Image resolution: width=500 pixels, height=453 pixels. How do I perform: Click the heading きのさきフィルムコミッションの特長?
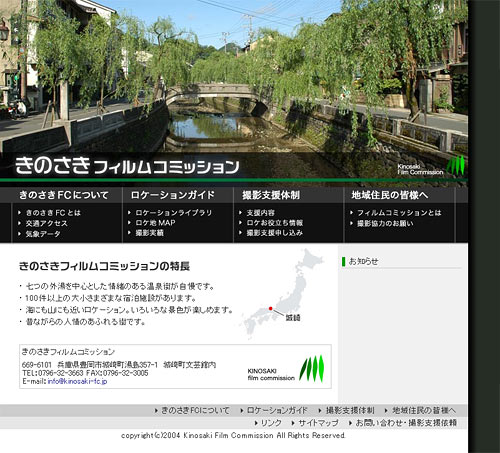tap(104, 266)
